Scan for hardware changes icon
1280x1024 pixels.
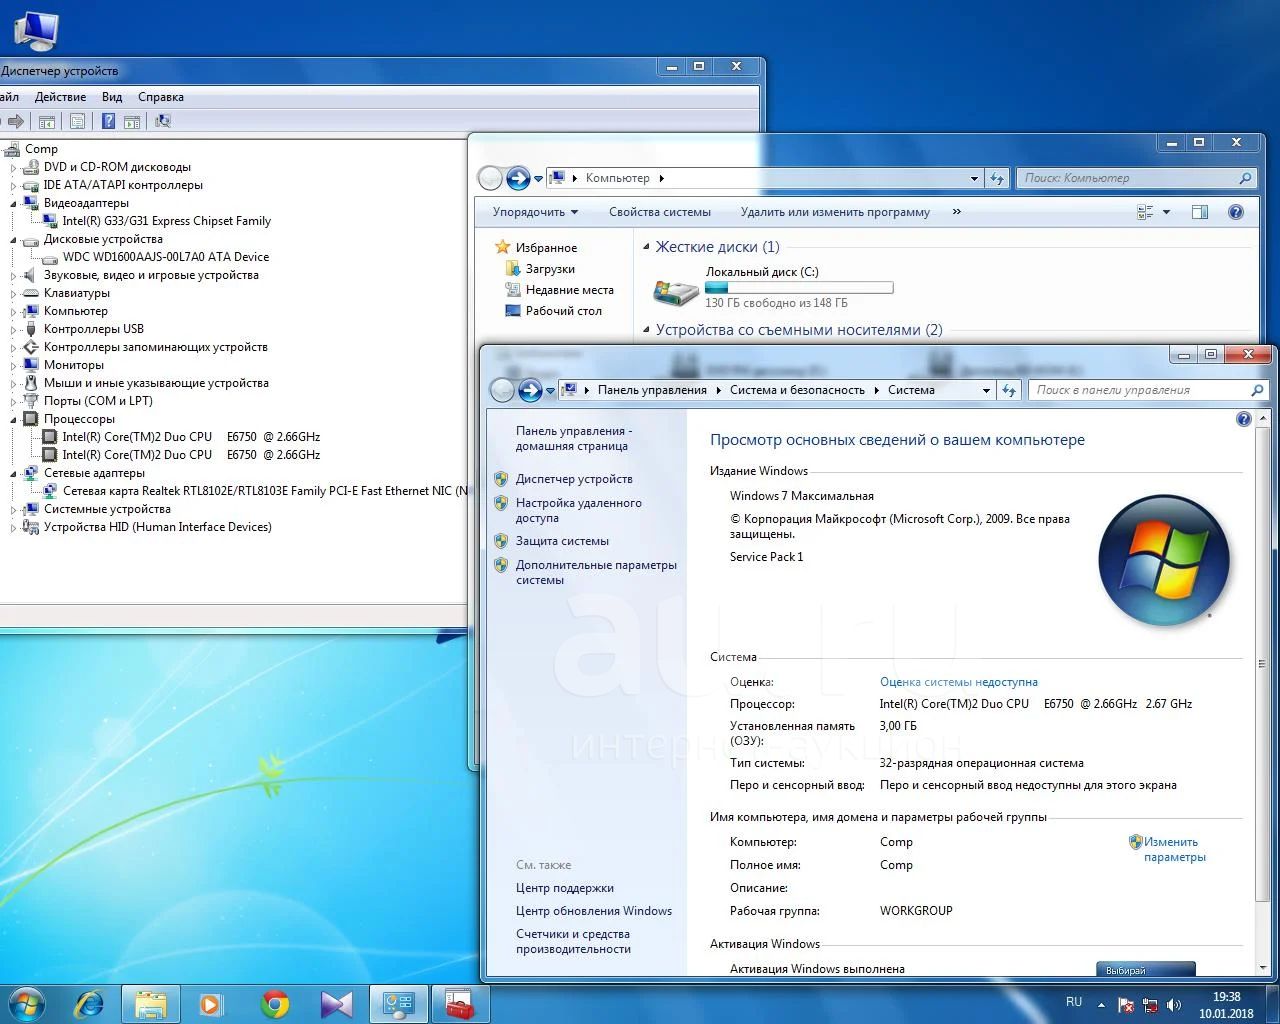pyautogui.click(x=163, y=121)
